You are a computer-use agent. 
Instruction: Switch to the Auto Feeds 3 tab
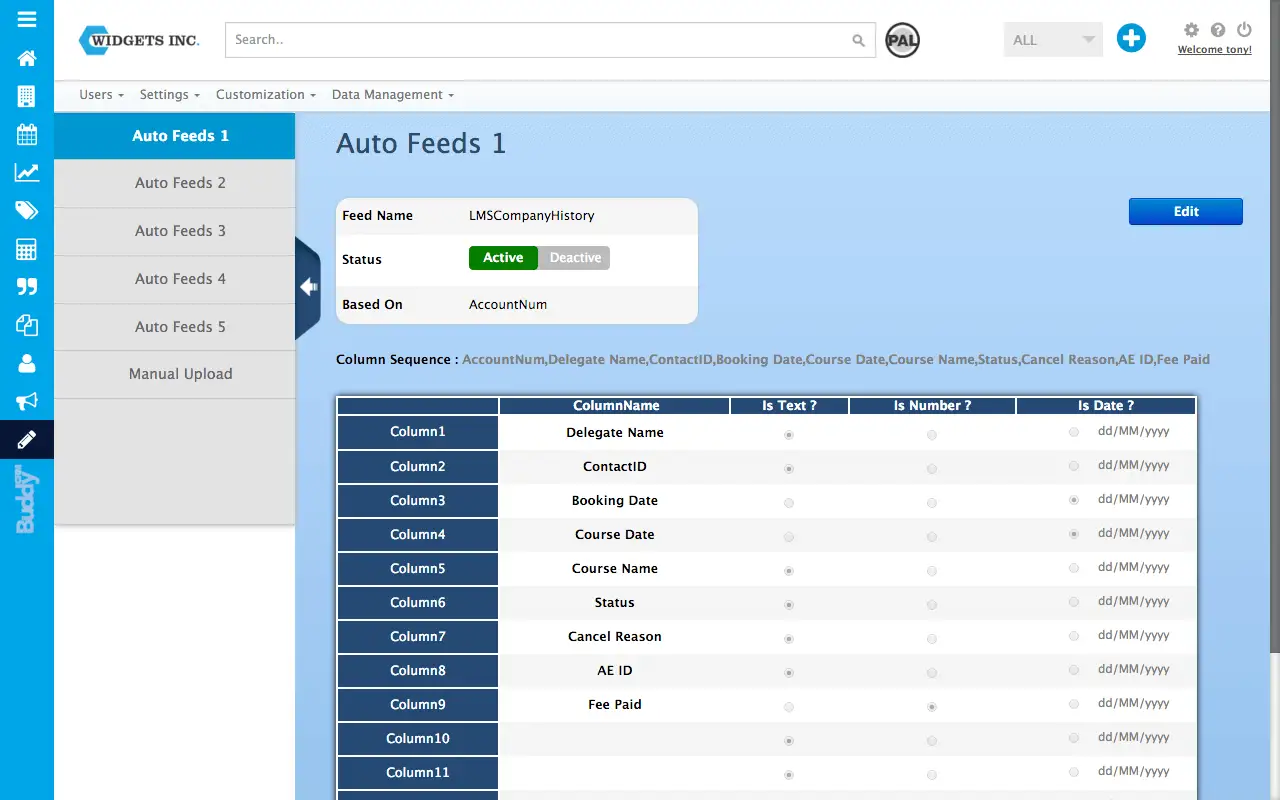180,231
